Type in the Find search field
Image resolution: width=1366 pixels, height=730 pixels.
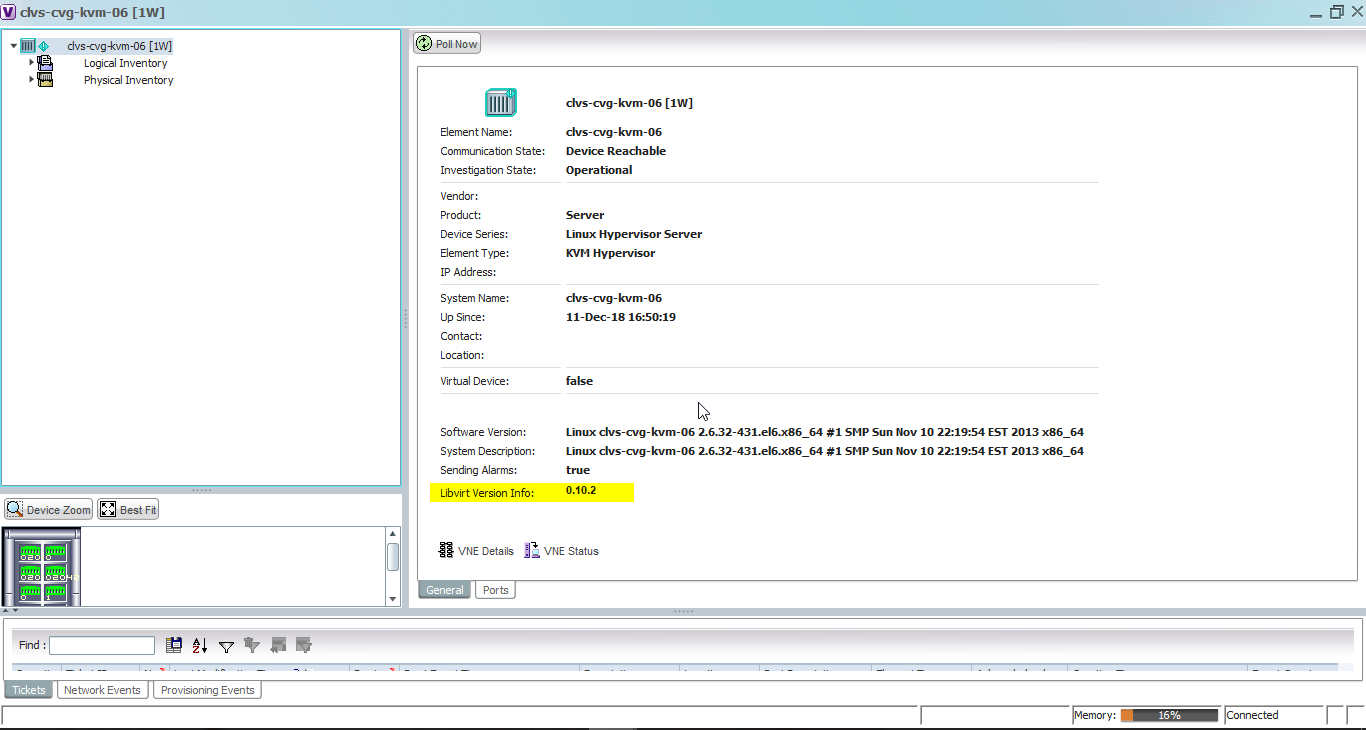click(x=101, y=645)
